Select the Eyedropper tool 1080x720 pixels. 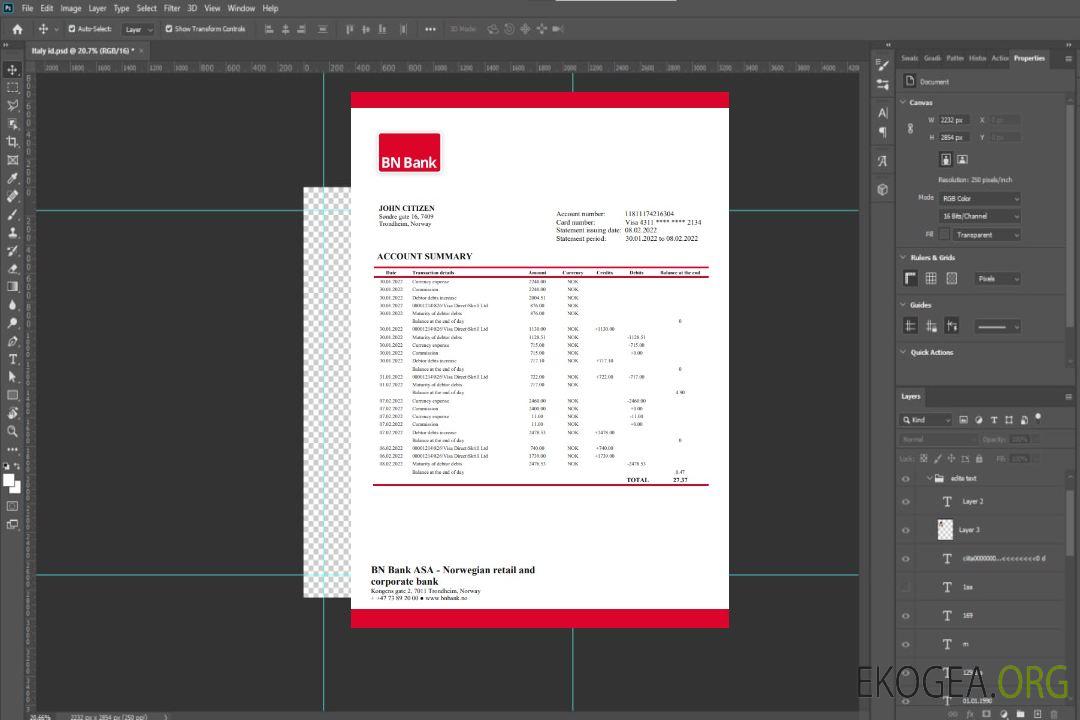click(13, 178)
